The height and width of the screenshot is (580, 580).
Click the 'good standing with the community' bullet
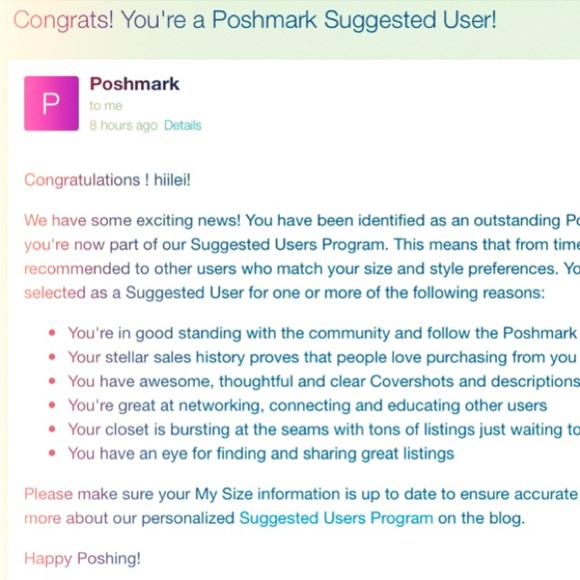pos(322,333)
